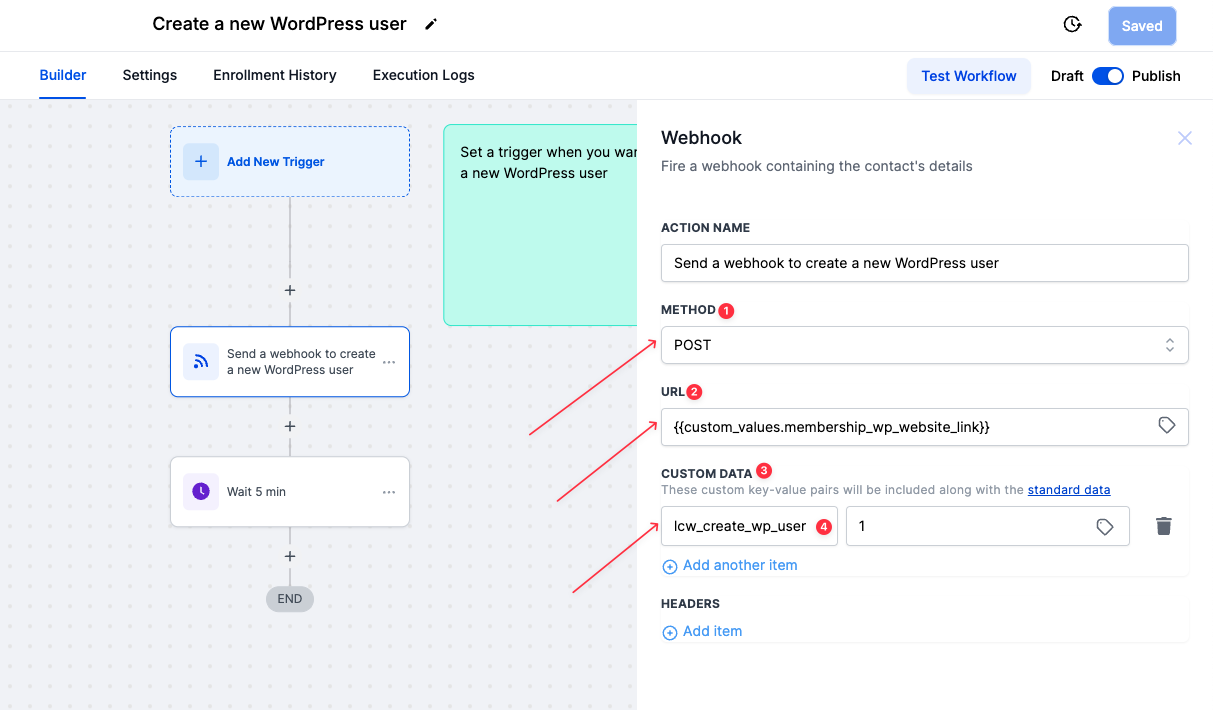Close the Webhook panel

click(x=1184, y=139)
